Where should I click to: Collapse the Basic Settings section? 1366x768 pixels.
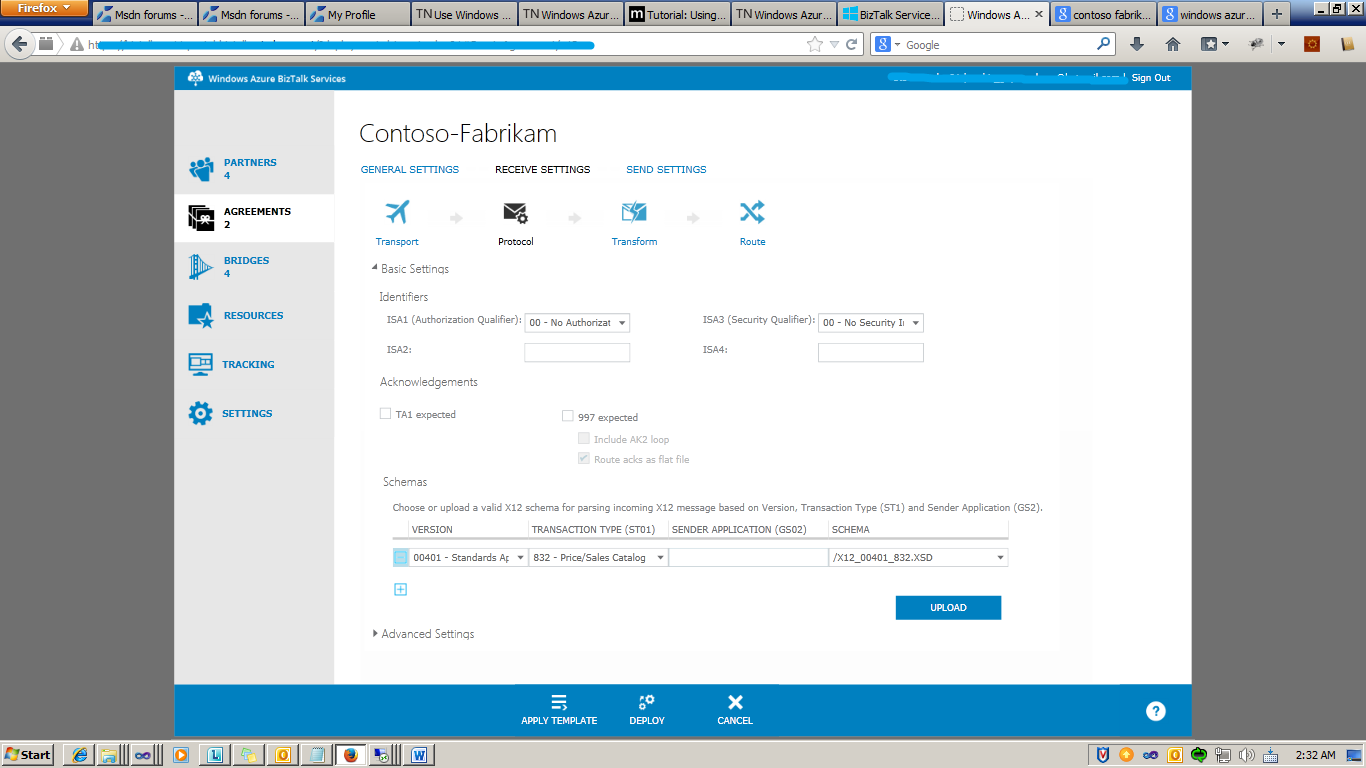[x=375, y=268]
